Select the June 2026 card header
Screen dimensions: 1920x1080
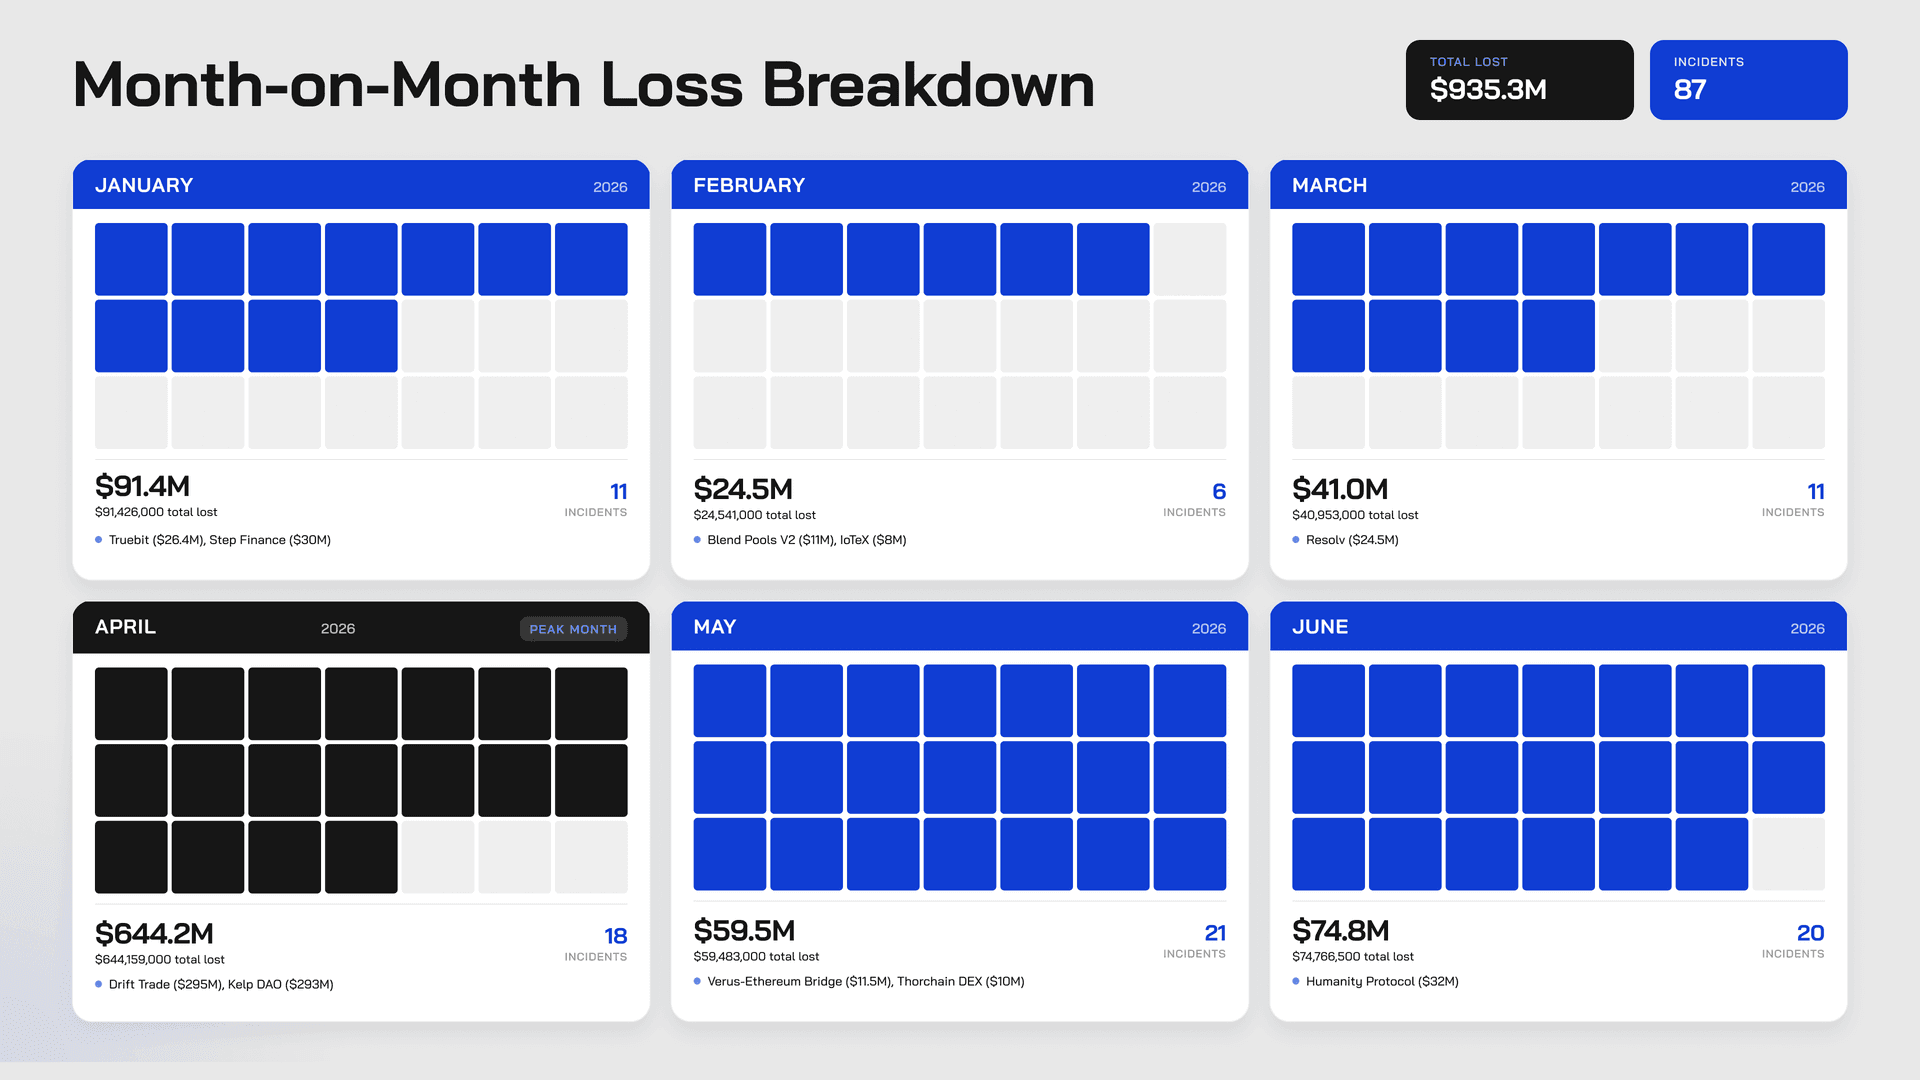1558,627
